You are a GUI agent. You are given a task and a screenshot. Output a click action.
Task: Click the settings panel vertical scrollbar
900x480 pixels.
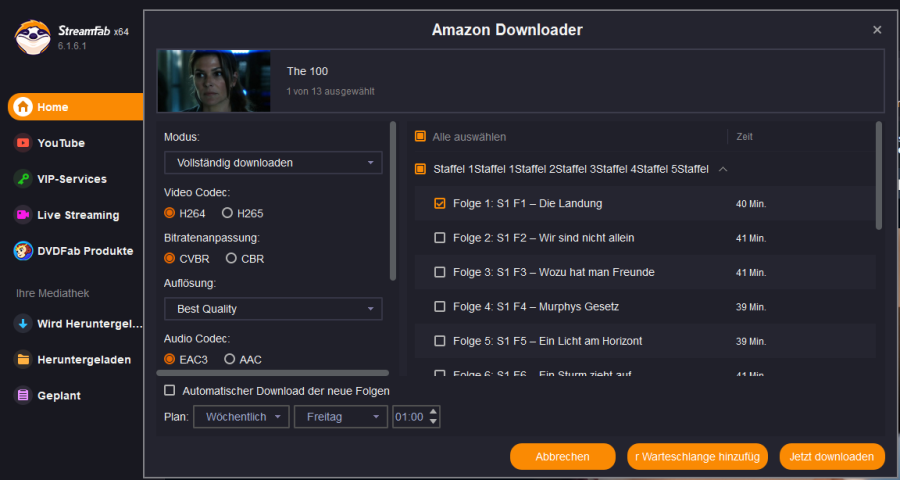tap(393, 200)
